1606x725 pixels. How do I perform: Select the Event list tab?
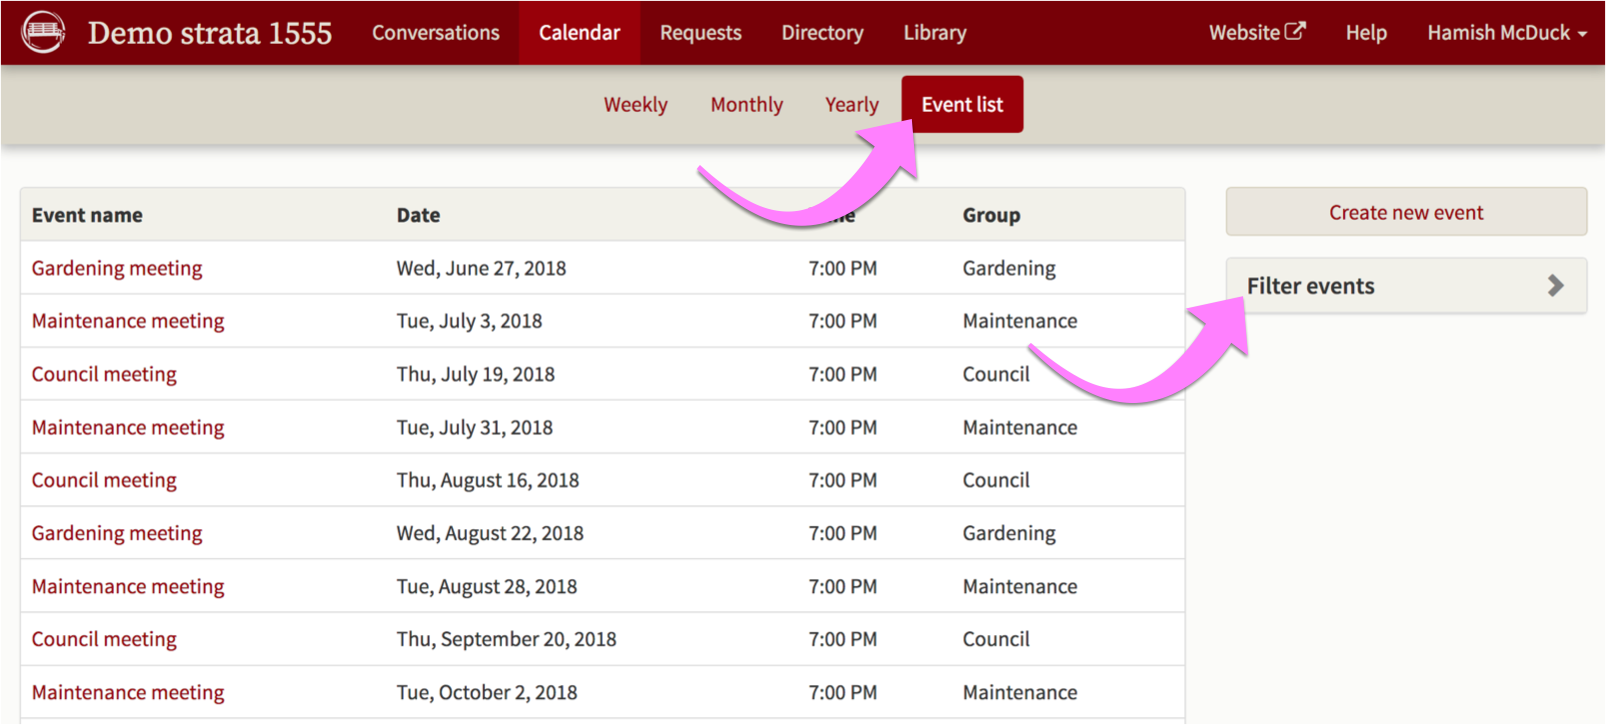[961, 105]
